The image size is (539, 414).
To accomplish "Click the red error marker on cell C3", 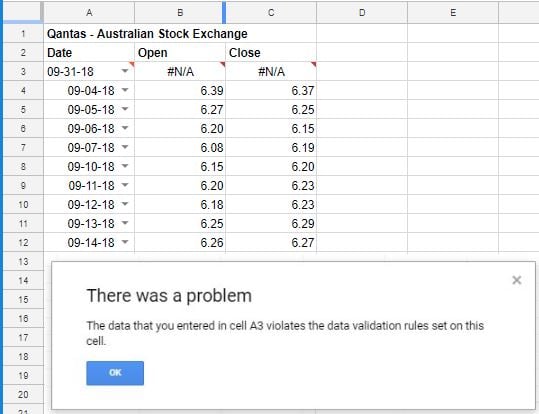I will click(314, 64).
